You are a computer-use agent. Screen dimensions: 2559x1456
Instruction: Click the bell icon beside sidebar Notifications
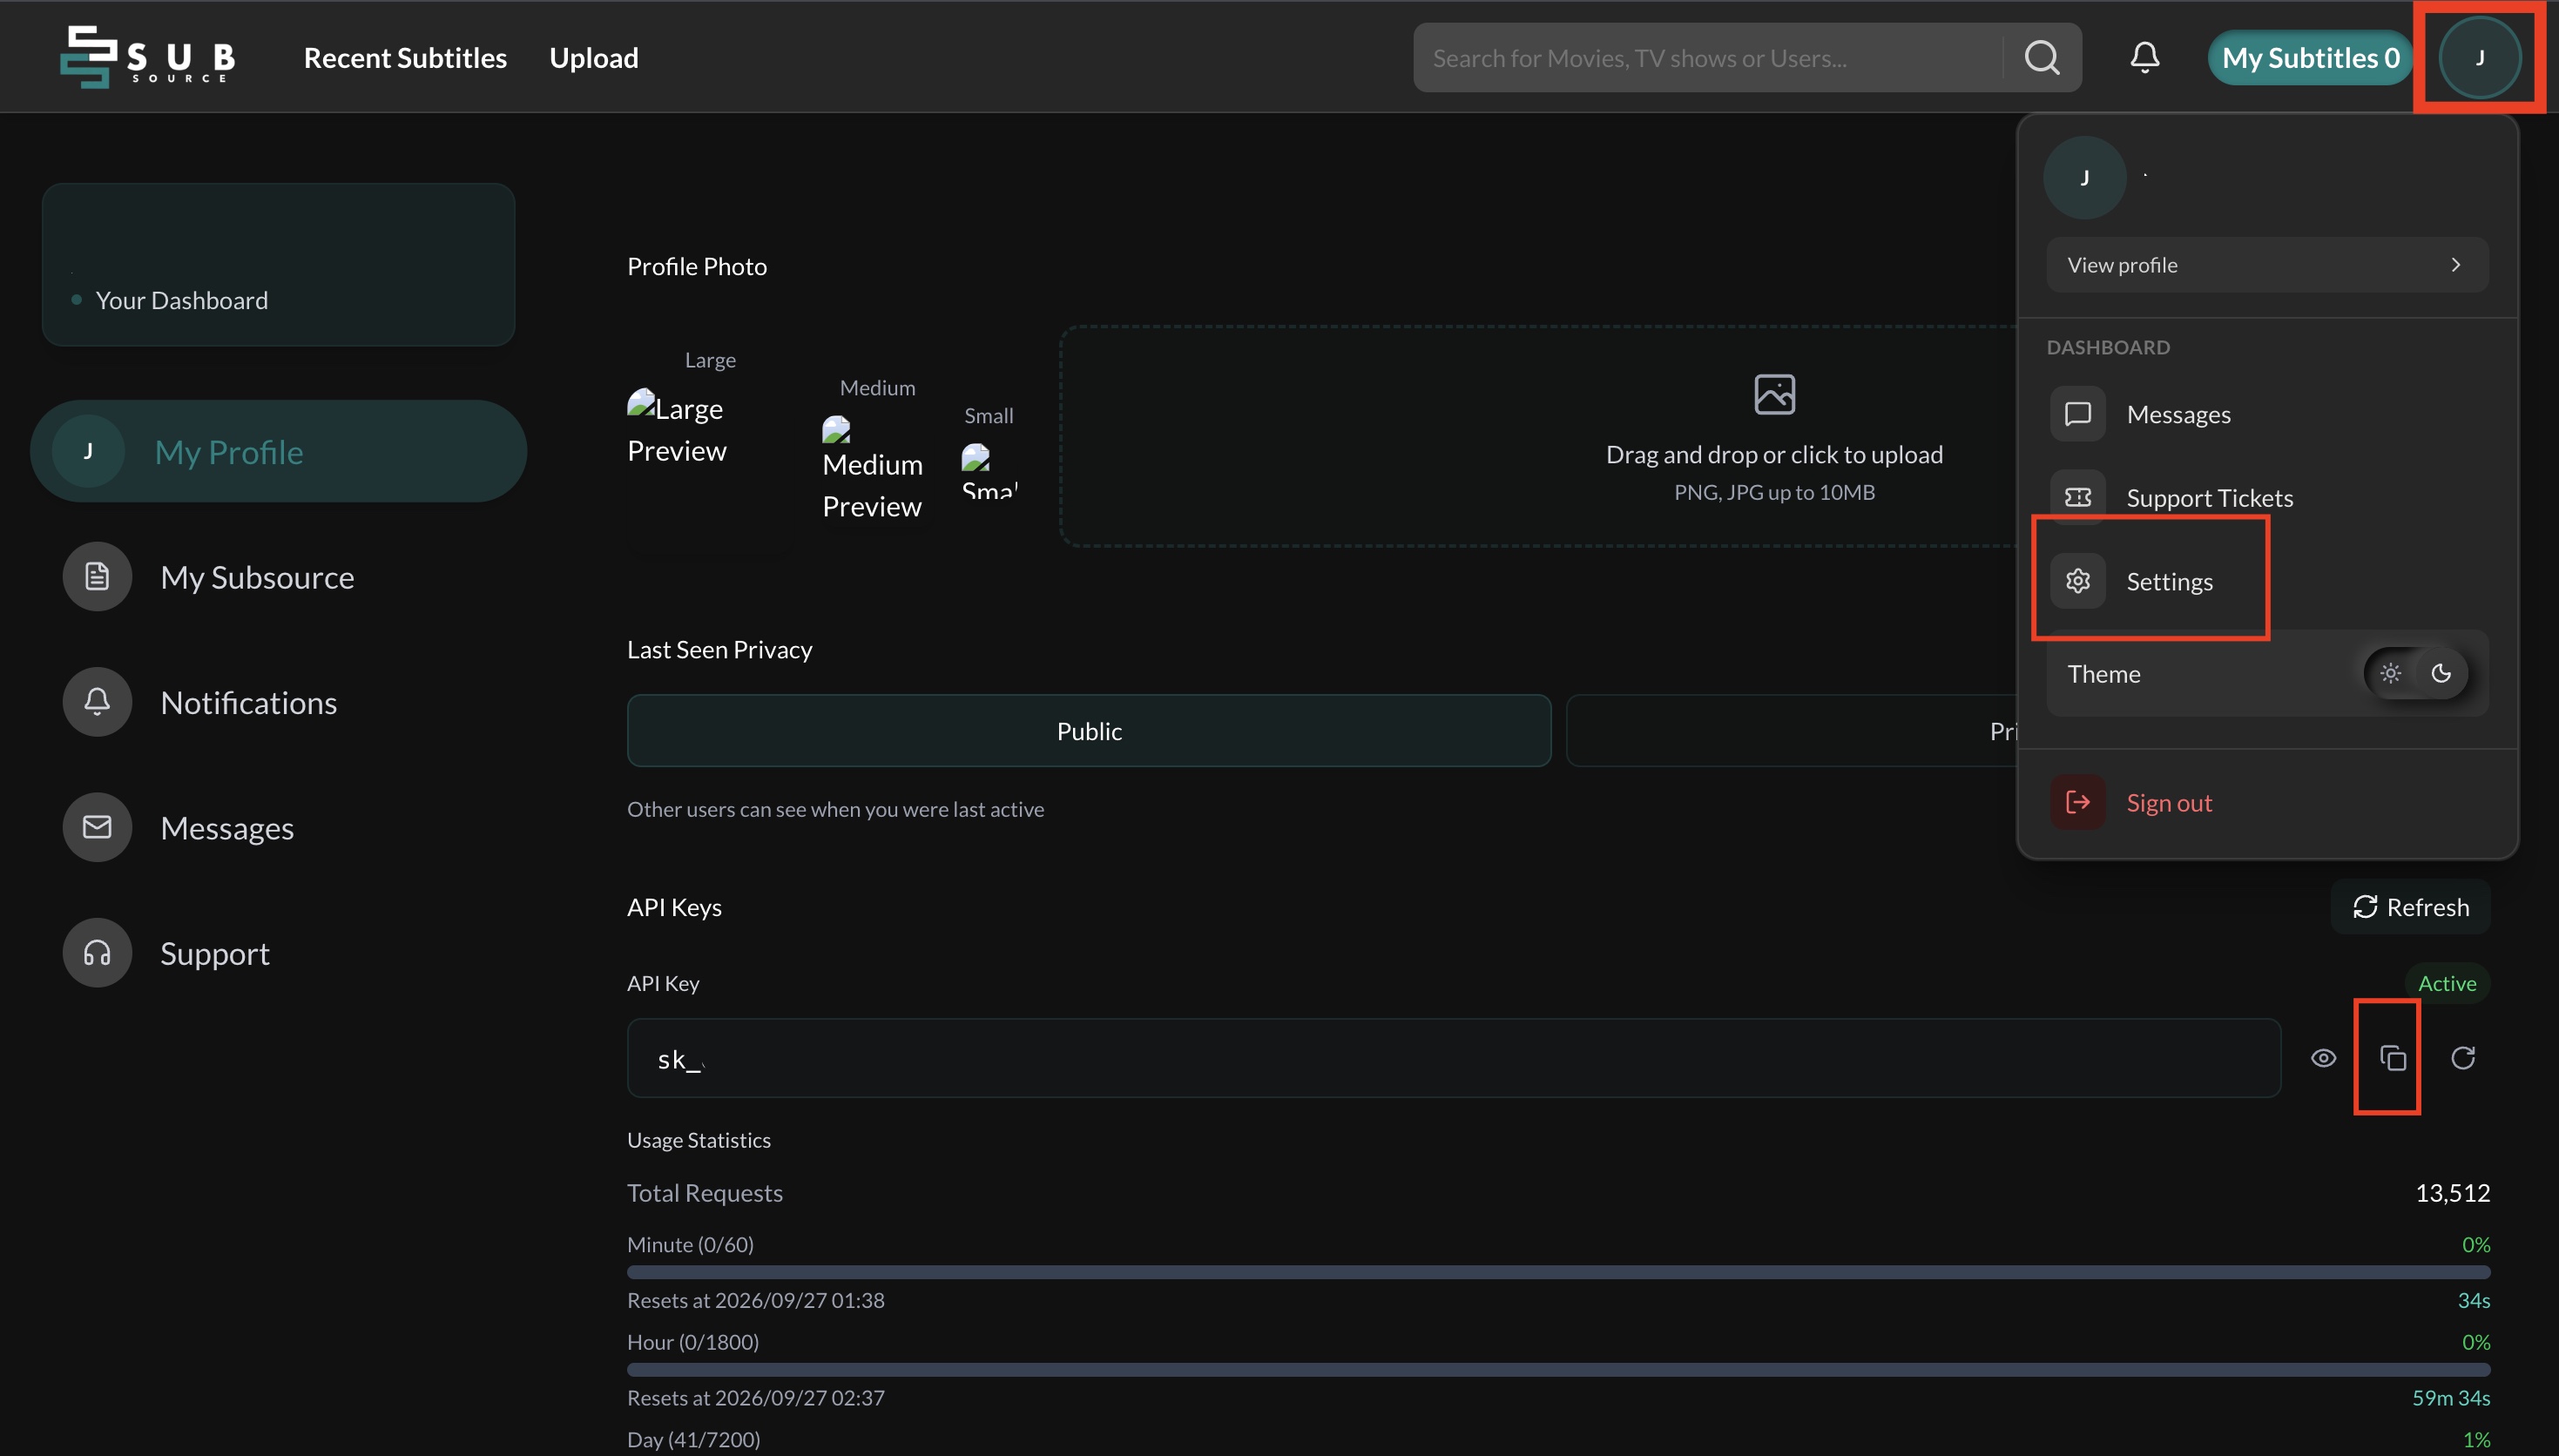click(x=97, y=702)
